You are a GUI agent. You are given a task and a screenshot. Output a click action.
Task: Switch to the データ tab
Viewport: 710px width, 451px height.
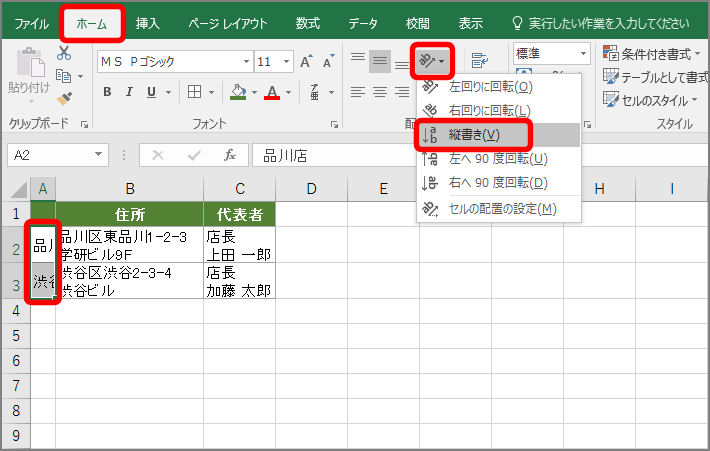[x=363, y=23]
